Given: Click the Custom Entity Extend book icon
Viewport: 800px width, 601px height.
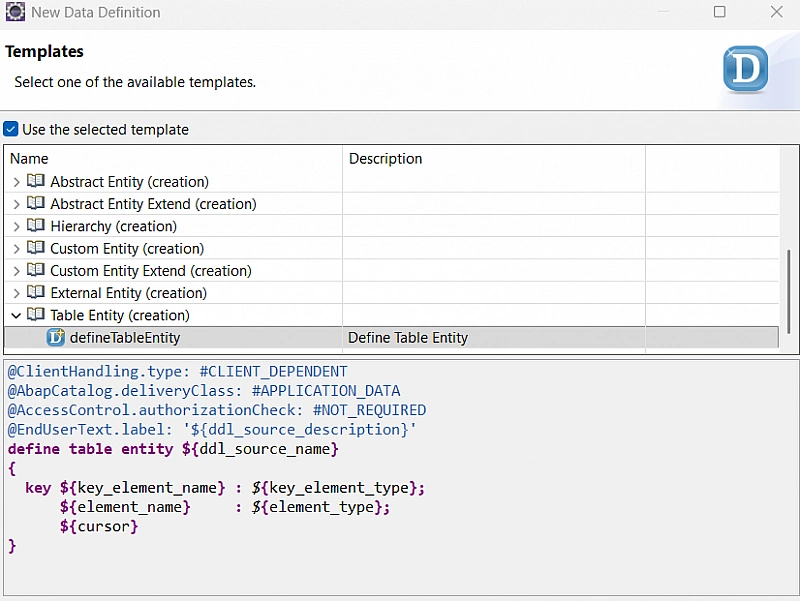Looking at the screenshot, I should tap(36, 271).
